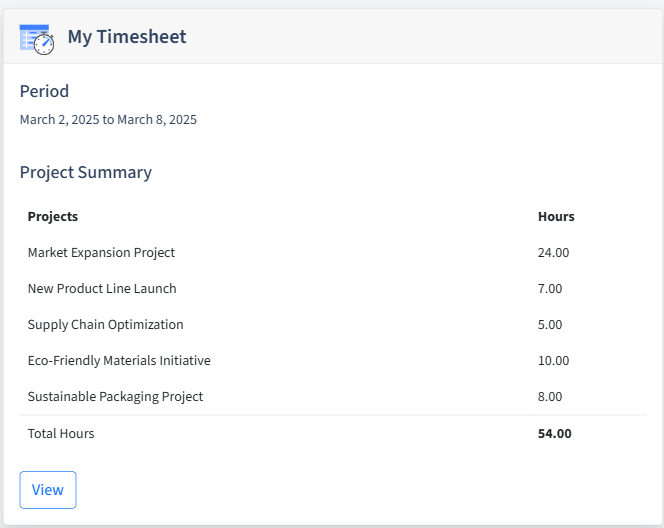
Task: Click the timesheet stopwatch icon
Action: coord(37,39)
